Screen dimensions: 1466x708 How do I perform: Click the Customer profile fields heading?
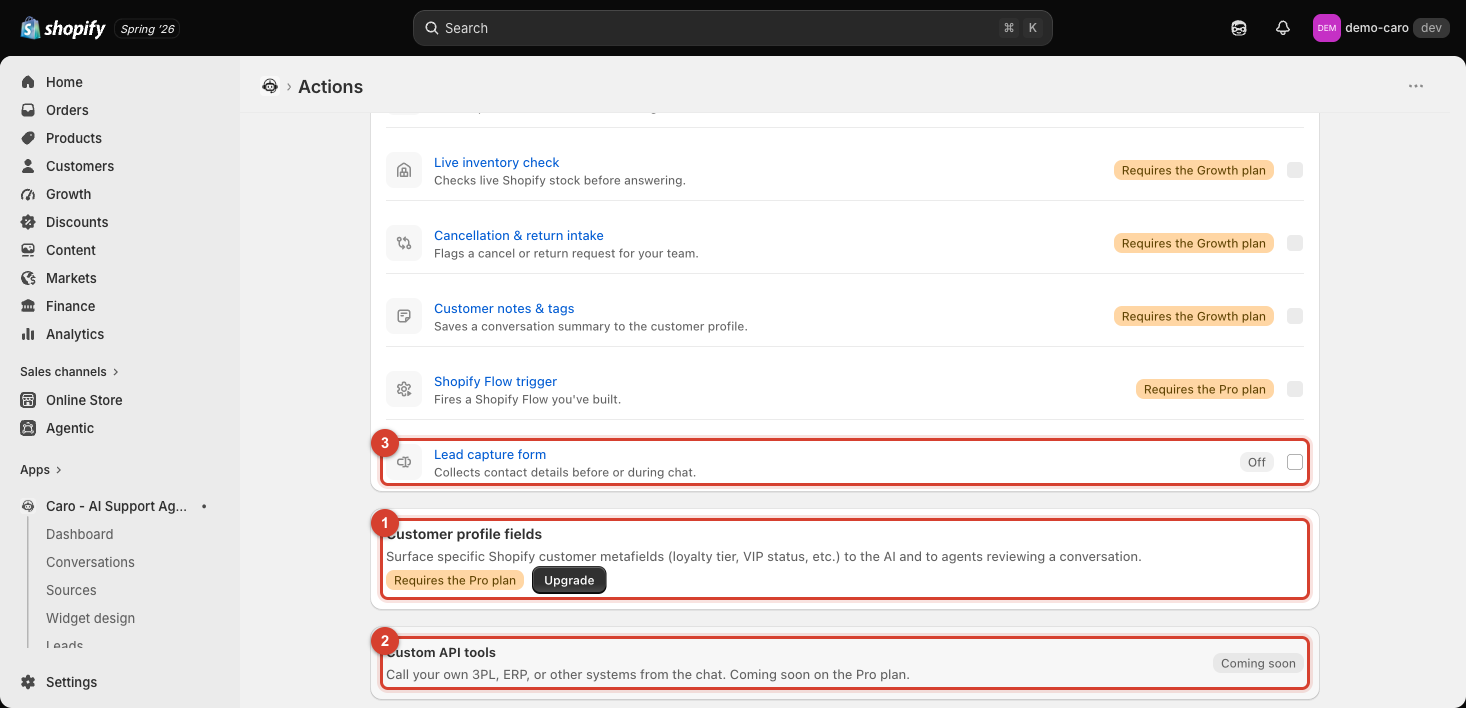tap(464, 534)
